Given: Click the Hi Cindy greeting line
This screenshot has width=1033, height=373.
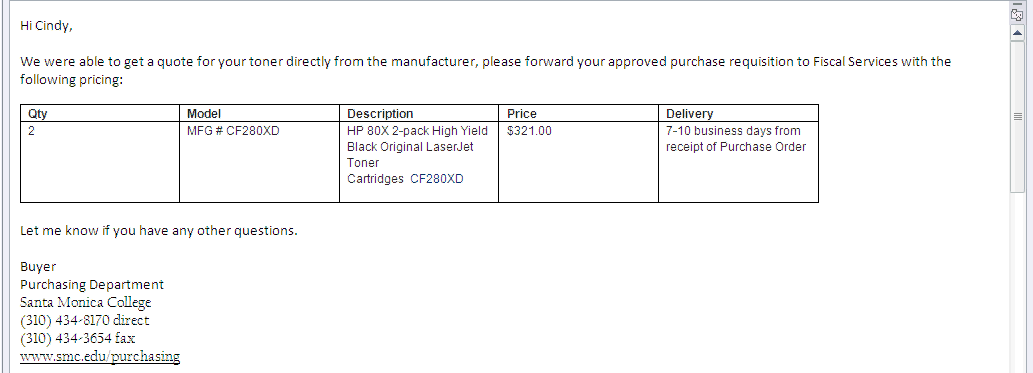Looking at the screenshot, I should click(x=46, y=26).
